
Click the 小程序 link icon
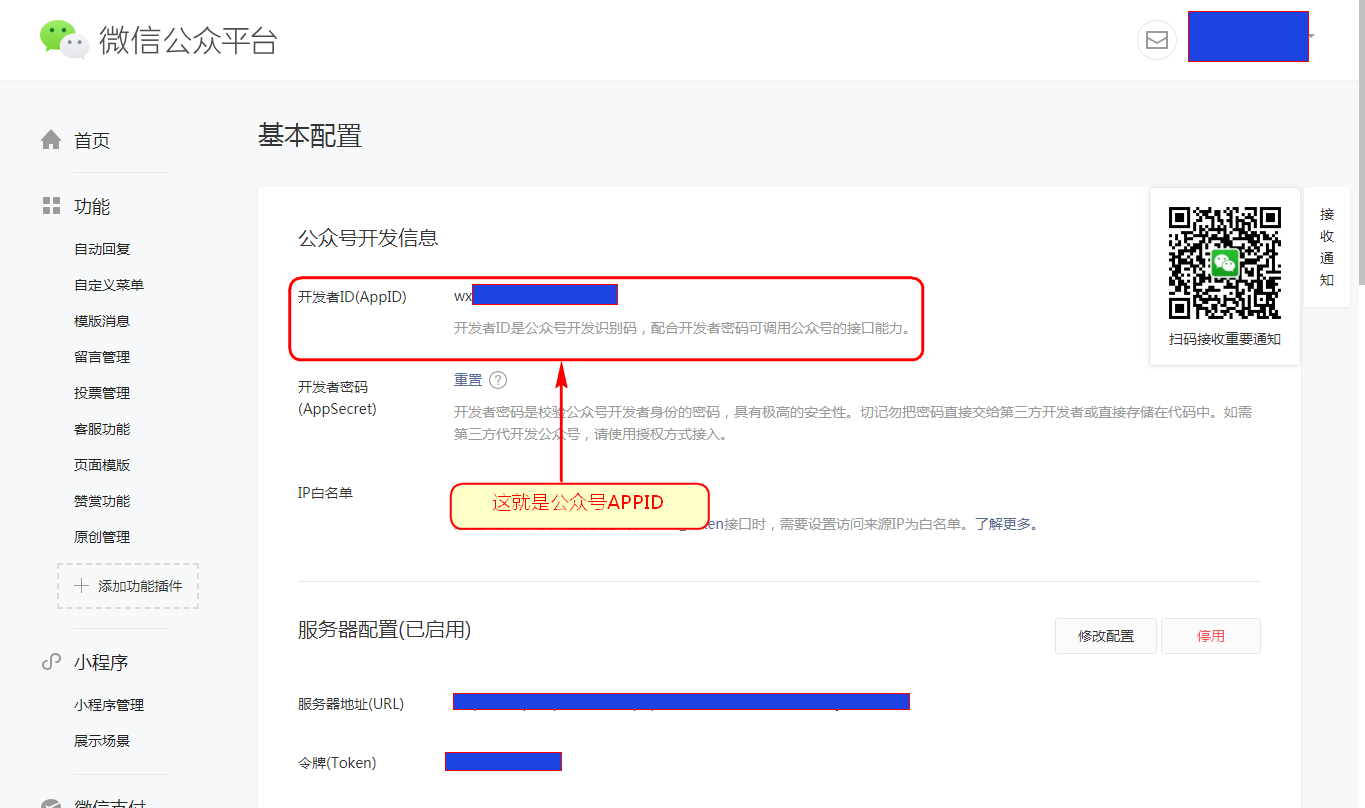tap(51, 662)
